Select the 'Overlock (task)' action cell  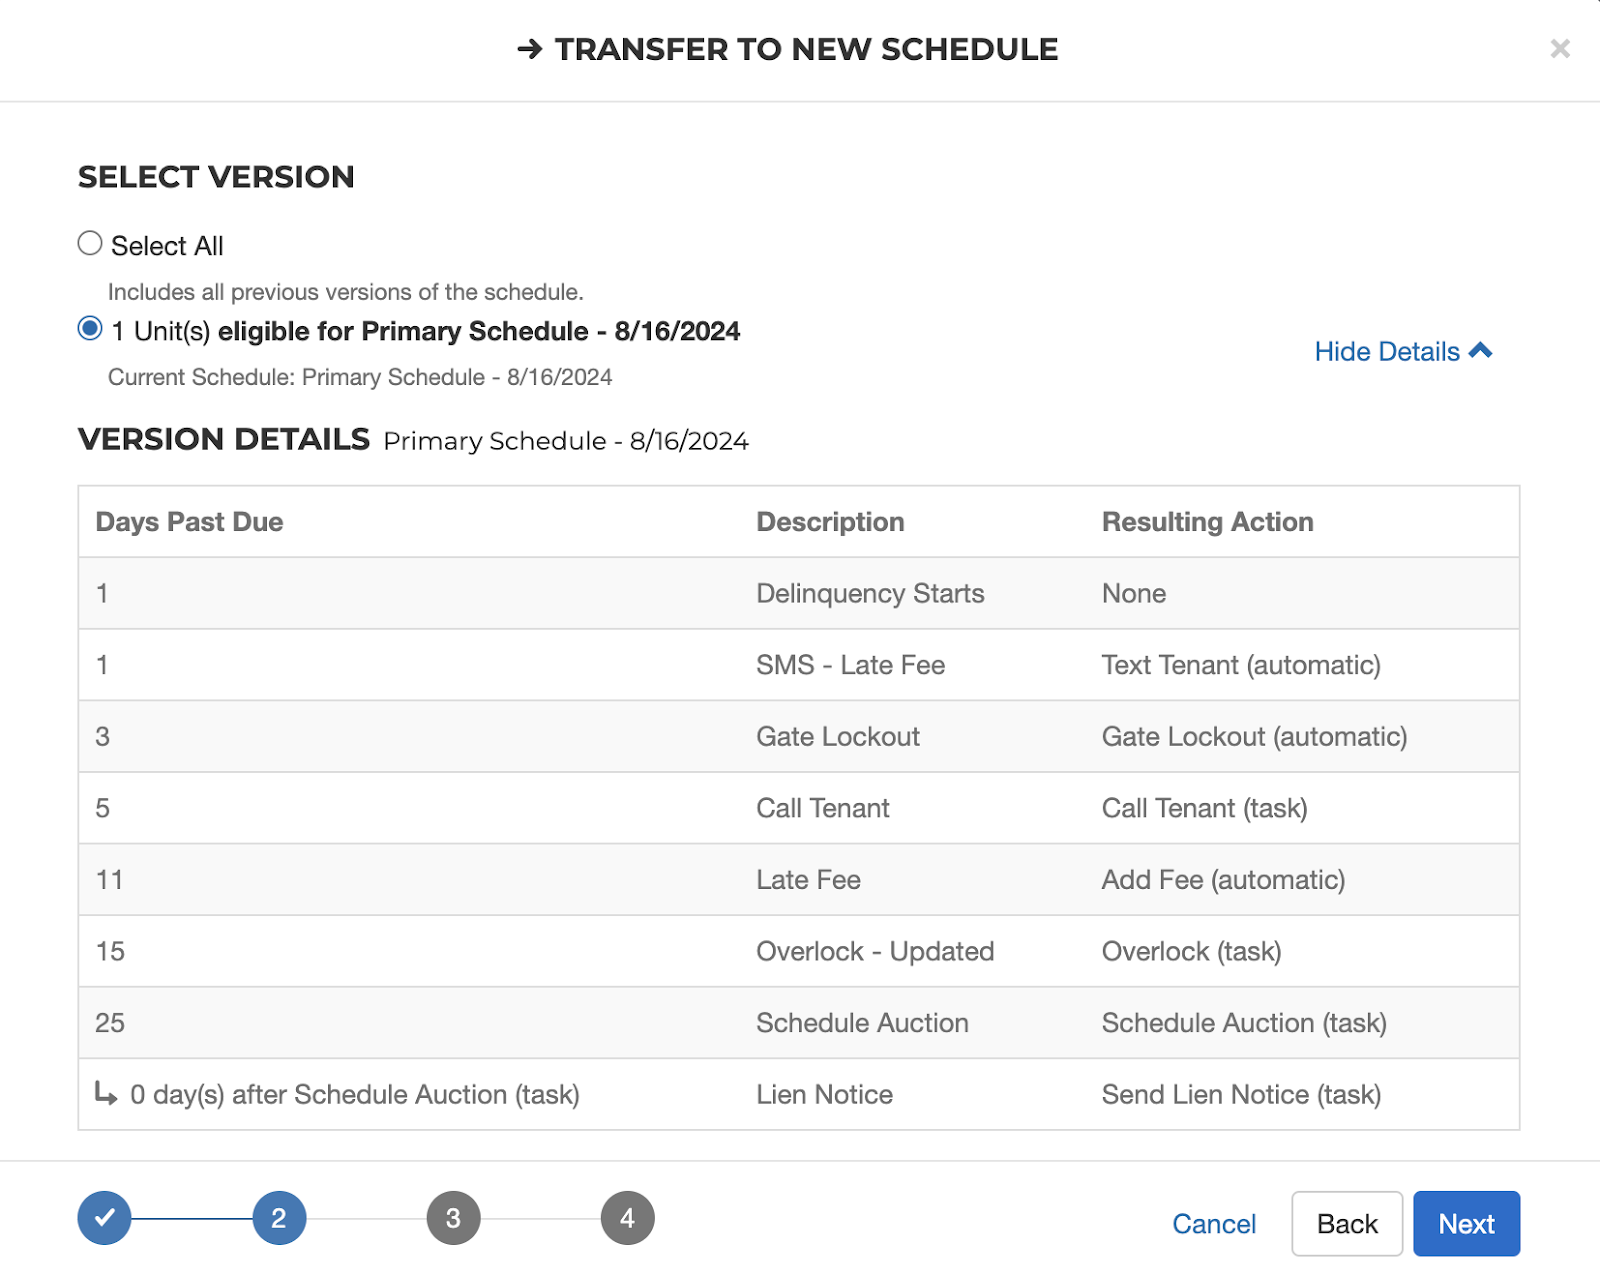pos(1191,951)
